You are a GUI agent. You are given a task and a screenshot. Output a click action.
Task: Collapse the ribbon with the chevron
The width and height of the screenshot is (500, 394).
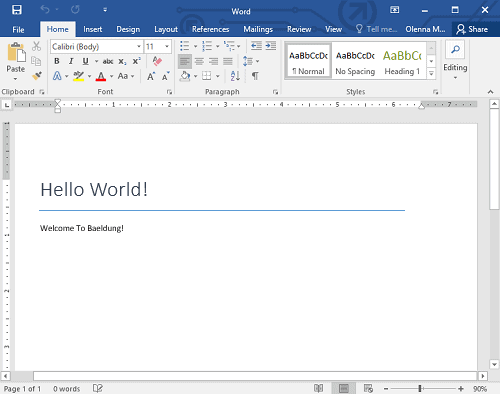pyautogui.click(x=490, y=92)
